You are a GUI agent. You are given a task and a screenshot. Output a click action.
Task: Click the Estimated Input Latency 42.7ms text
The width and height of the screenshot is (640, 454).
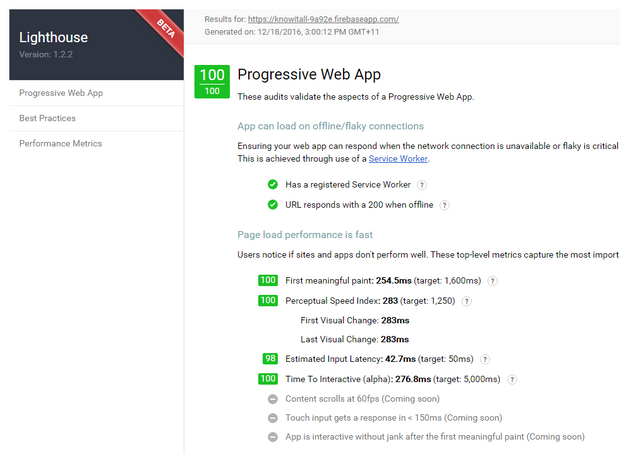point(379,359)
